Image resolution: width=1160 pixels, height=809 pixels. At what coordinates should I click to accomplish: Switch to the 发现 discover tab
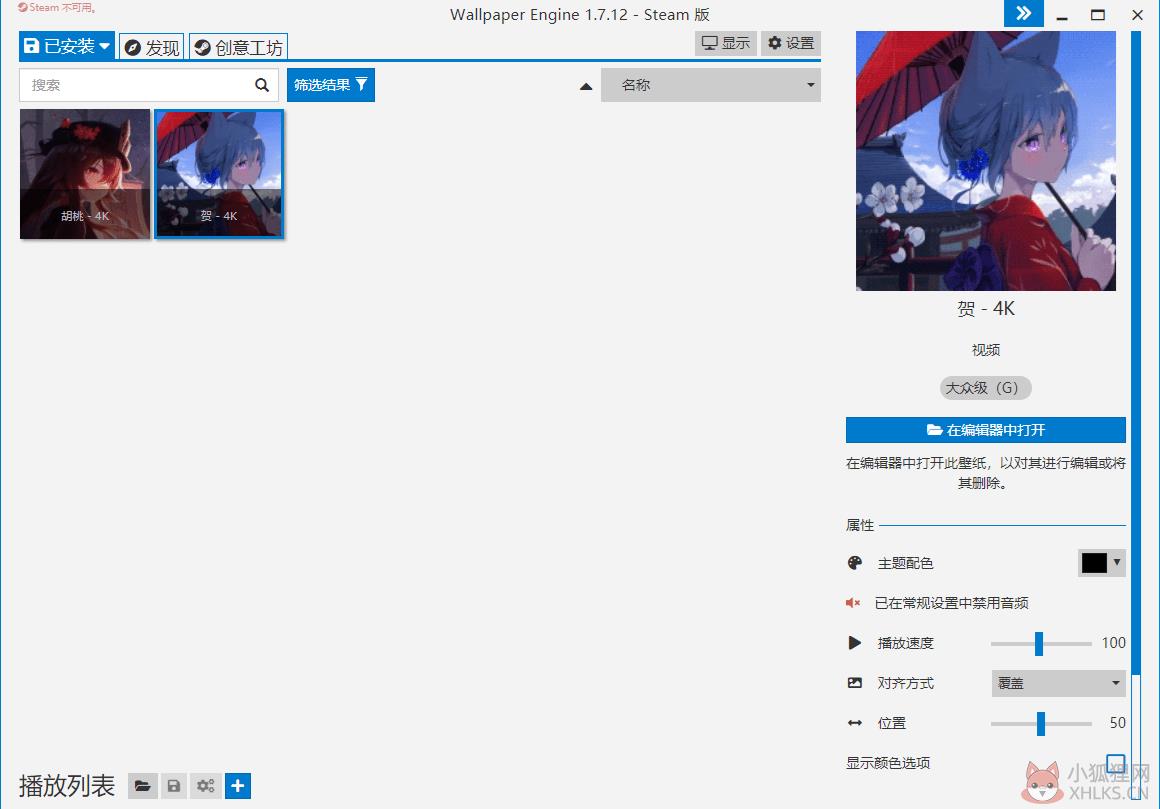(152, 47)
